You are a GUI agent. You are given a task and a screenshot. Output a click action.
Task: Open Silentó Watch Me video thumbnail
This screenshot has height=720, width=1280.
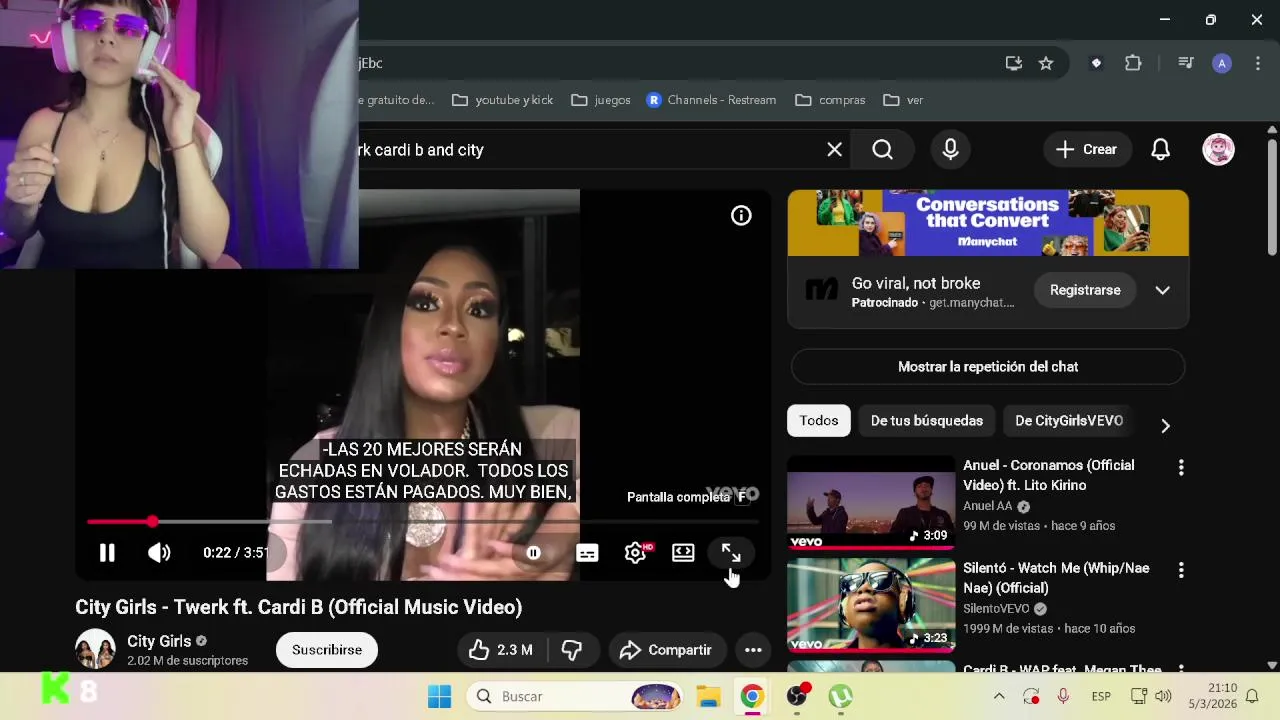[x=871, y=605]
